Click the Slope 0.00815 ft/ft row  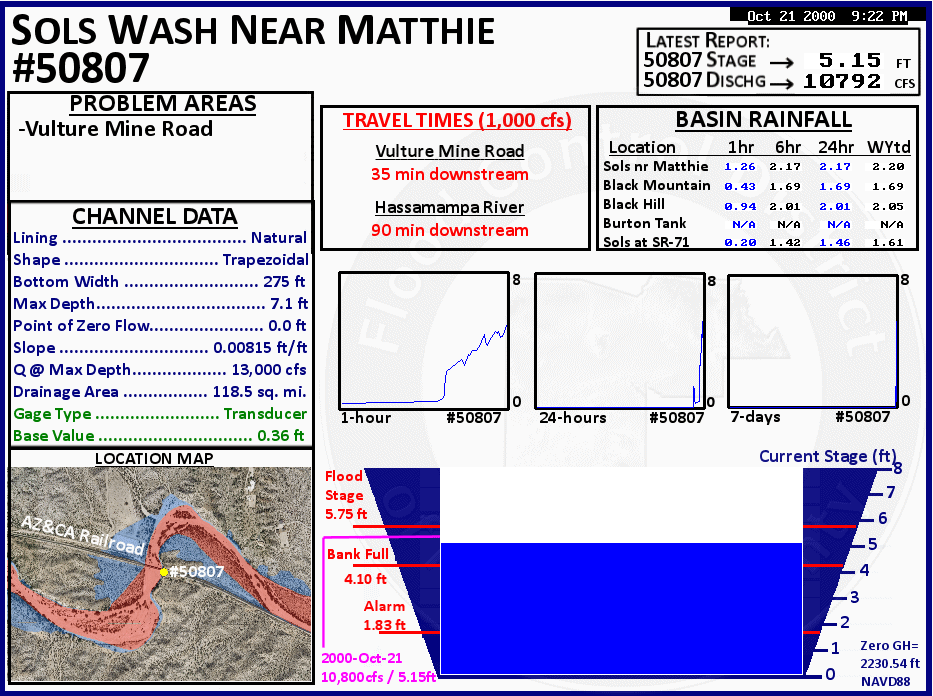click(160, 347)
